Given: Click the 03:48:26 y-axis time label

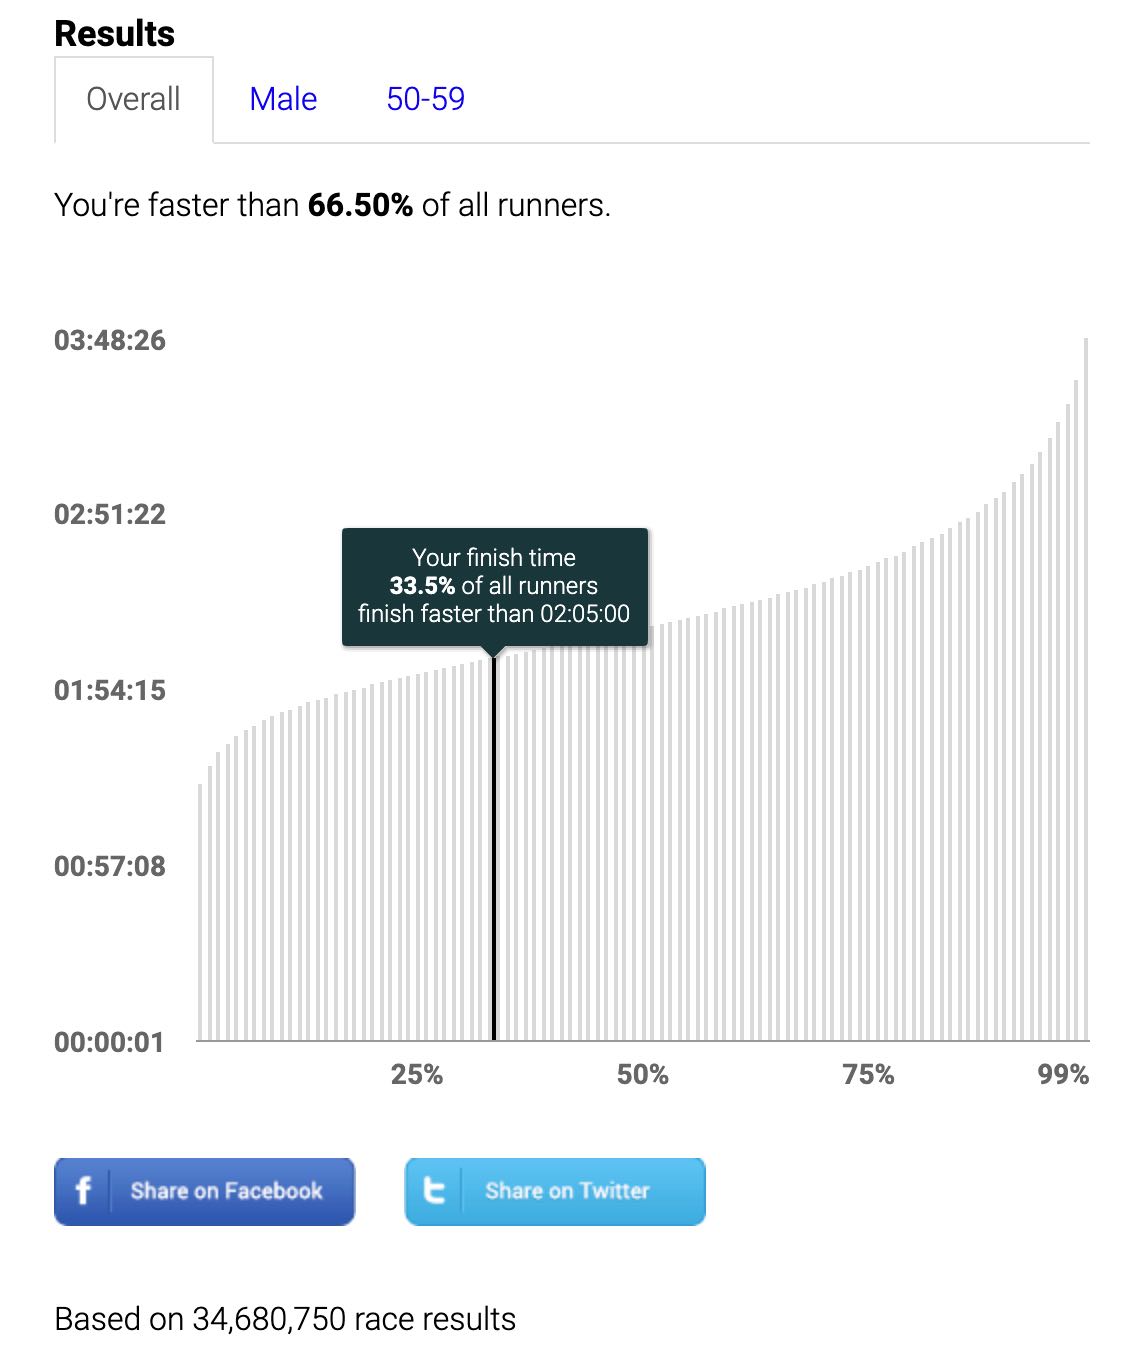Looking at the screenshot, I should point(110,340).
